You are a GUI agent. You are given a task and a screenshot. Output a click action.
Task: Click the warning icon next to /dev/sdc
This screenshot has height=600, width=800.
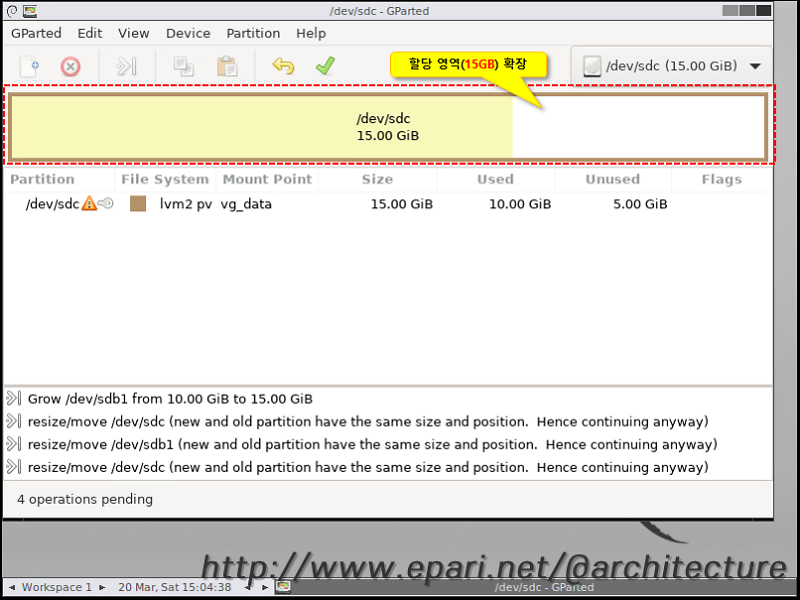coord(89,204)
